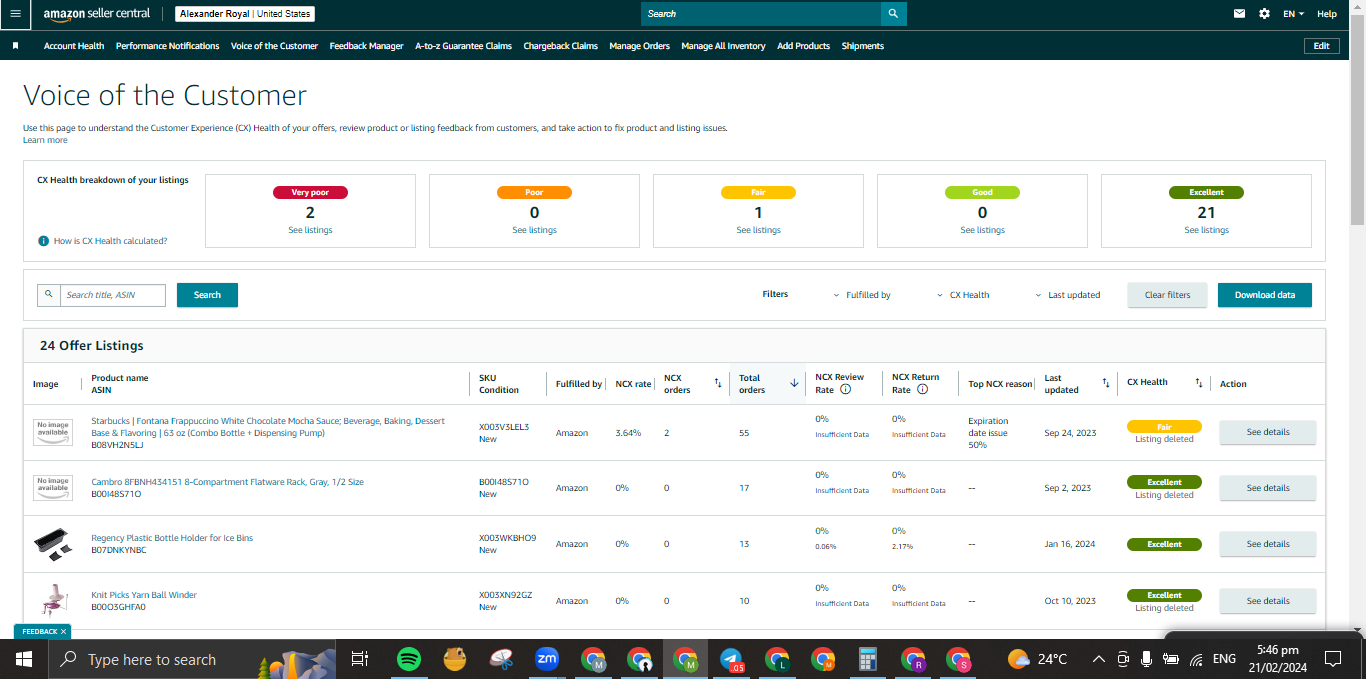
Task: Open the mail messages icon
Action: pyautogui.click(x=1240, y=14)
